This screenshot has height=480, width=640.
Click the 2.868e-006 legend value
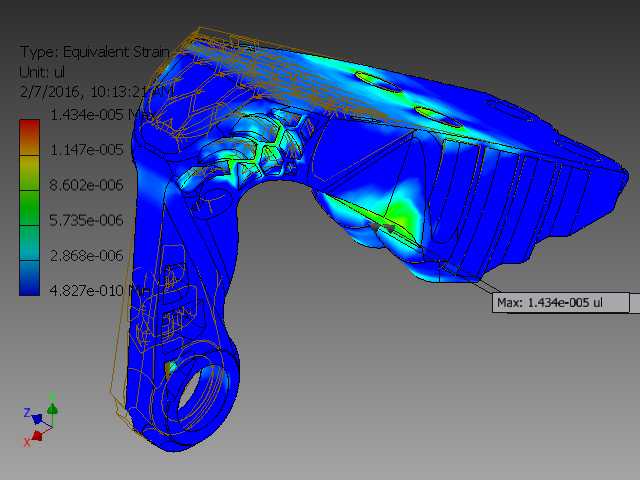(86, 256)
